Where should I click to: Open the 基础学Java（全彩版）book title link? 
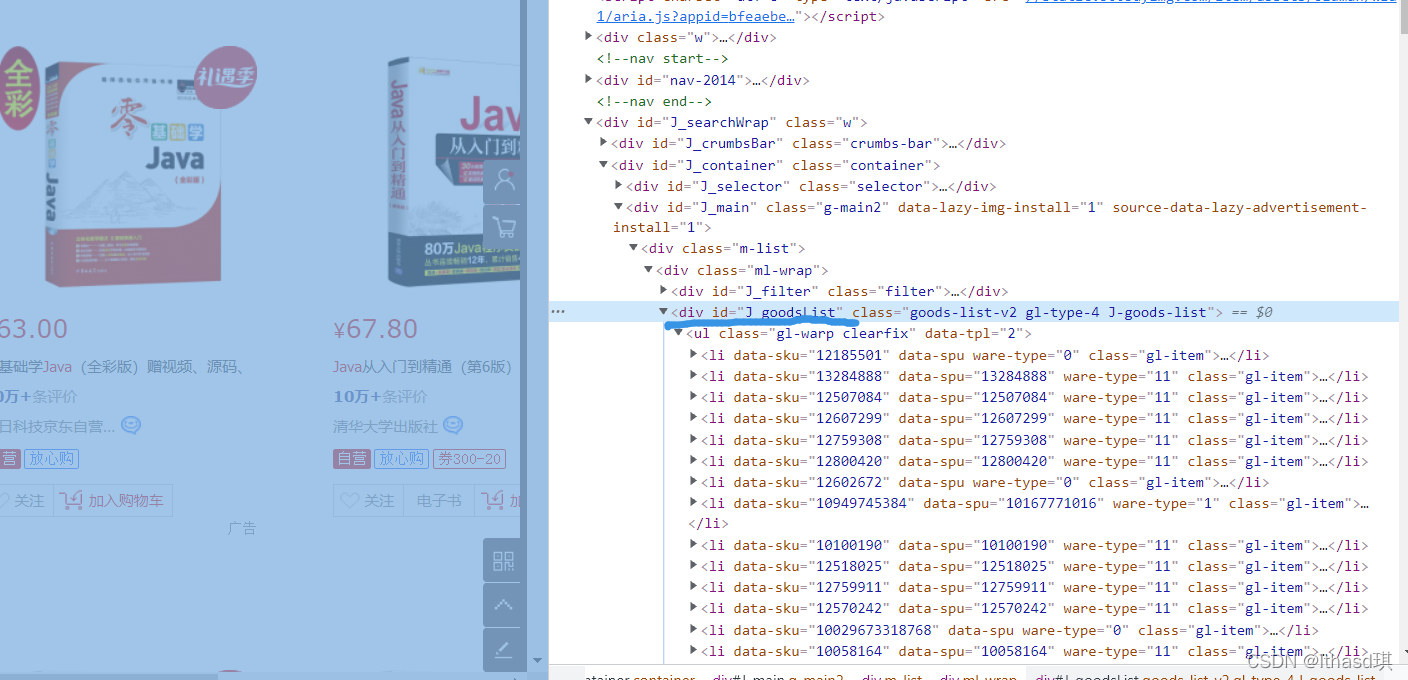(x=123, y=367)
